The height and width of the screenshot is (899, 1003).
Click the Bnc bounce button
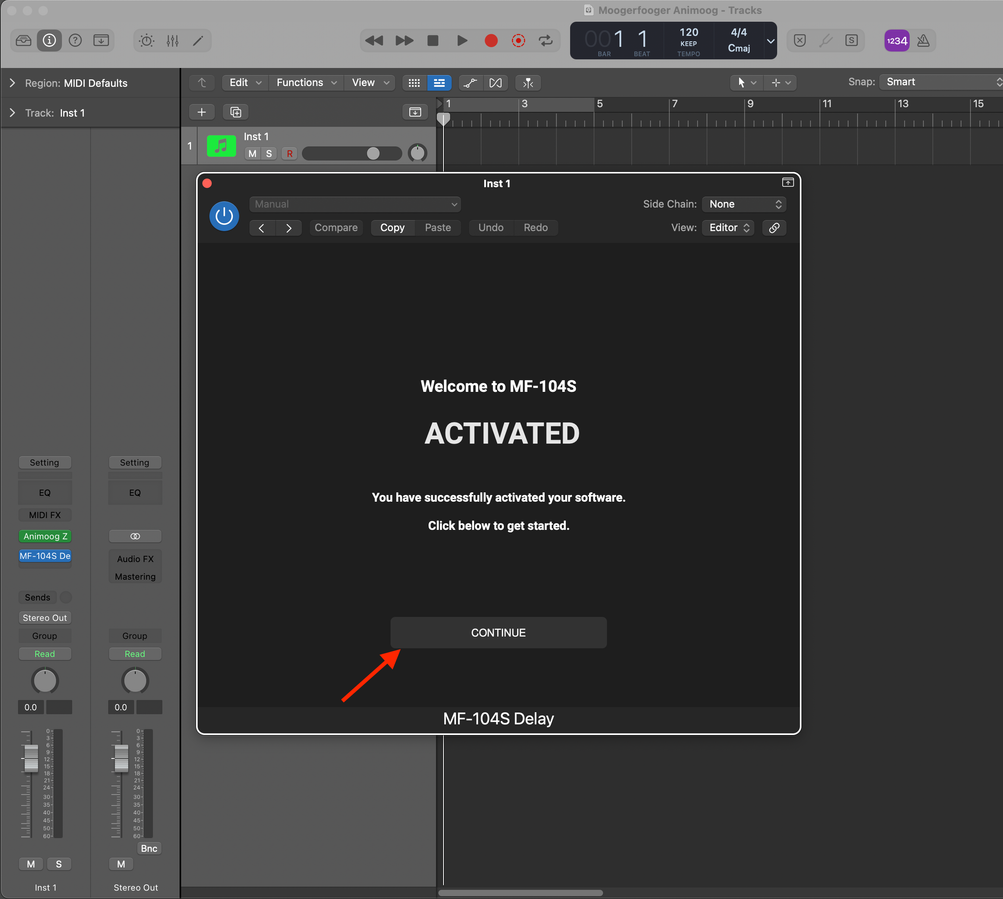tap(149, 848)
